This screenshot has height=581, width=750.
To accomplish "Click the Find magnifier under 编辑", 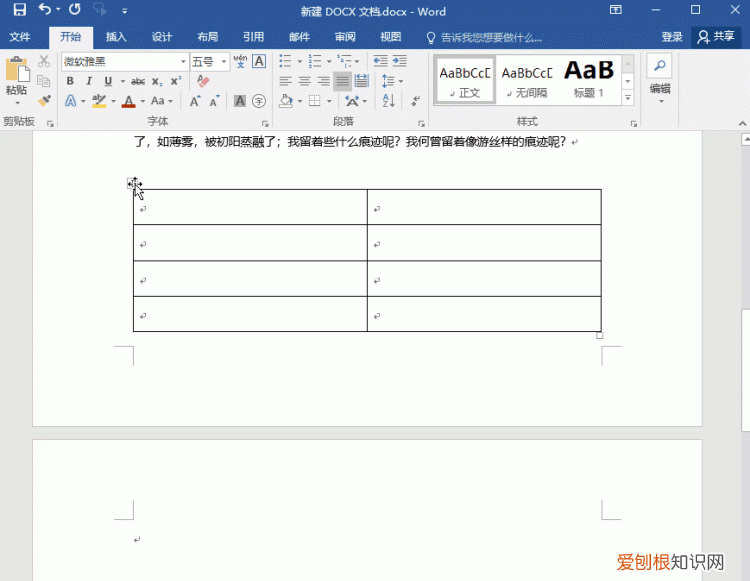I will pos(660,66).
